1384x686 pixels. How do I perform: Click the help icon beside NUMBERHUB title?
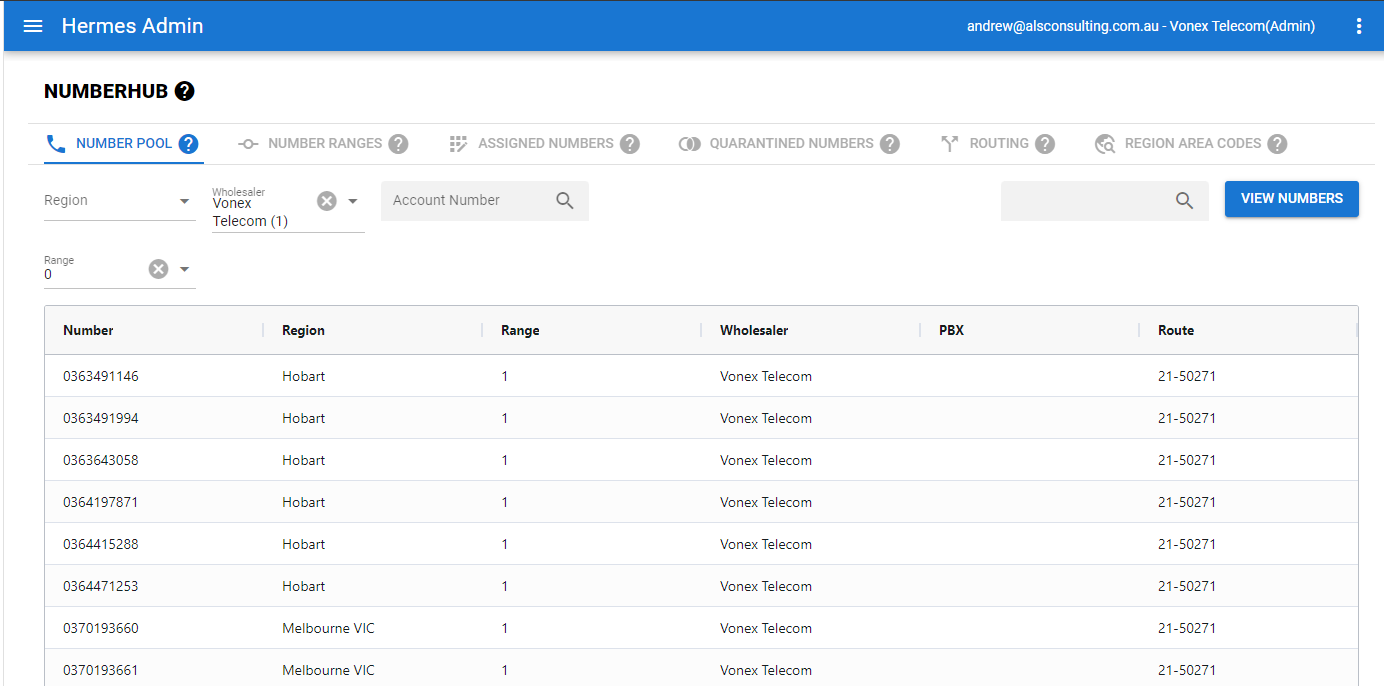184,92
